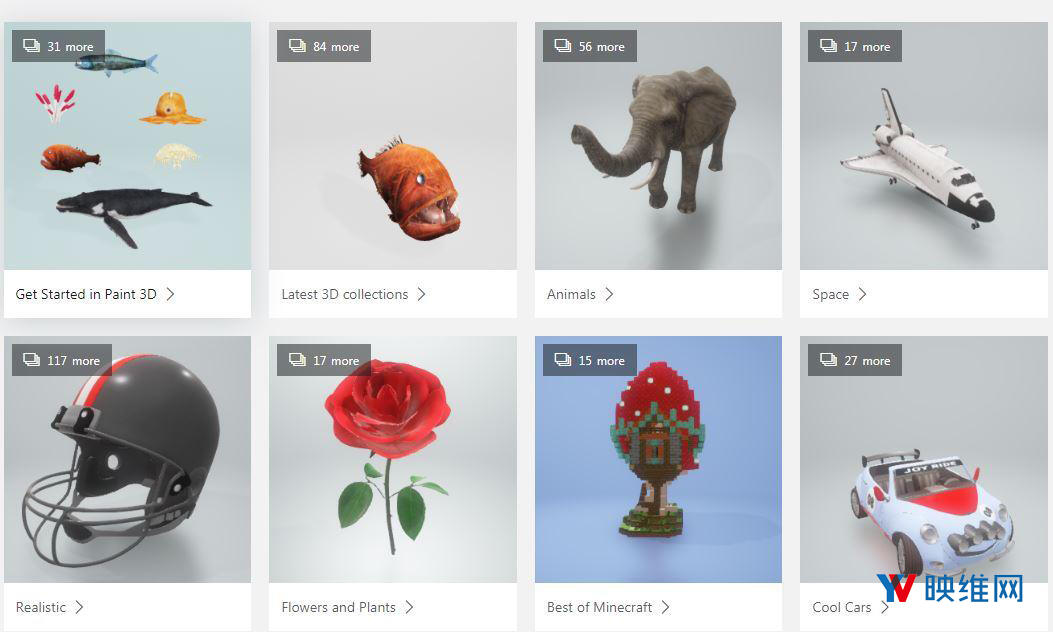Open the Realistic collection link
1053x632 pixels.
(x=41, y=607)
